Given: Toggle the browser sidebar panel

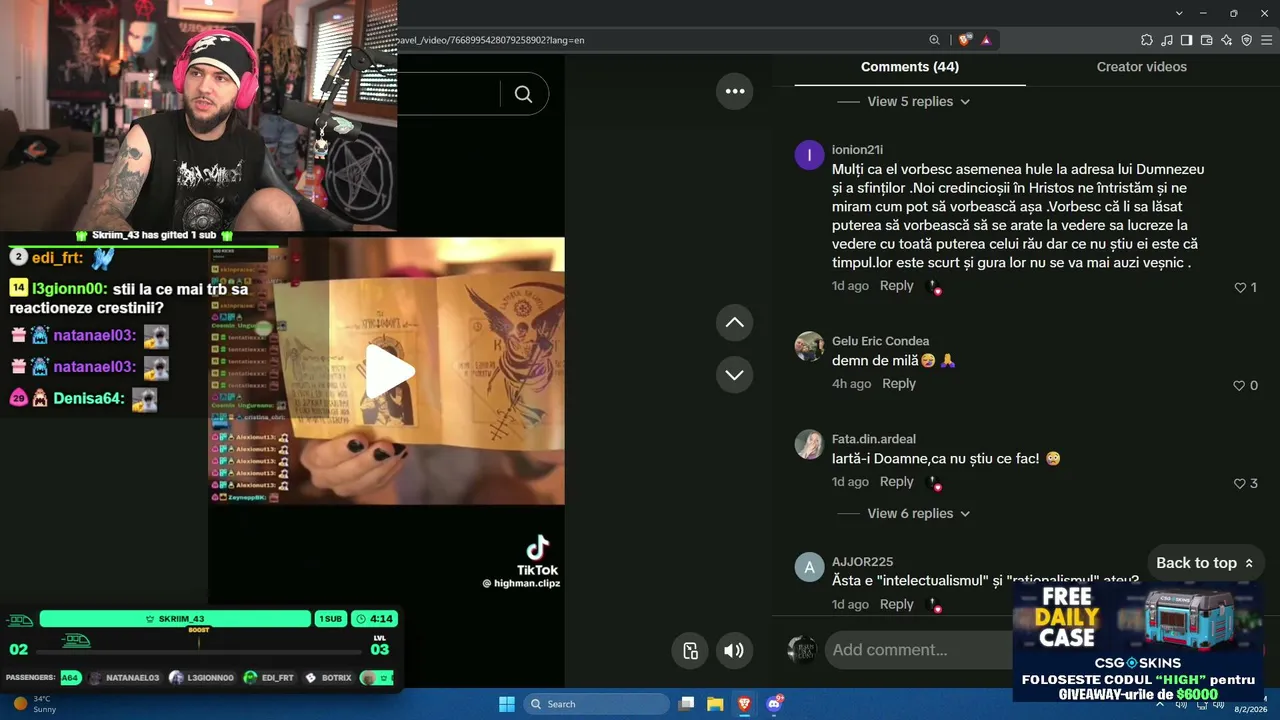Looking at the screenshot, I should coord(1186,40).
